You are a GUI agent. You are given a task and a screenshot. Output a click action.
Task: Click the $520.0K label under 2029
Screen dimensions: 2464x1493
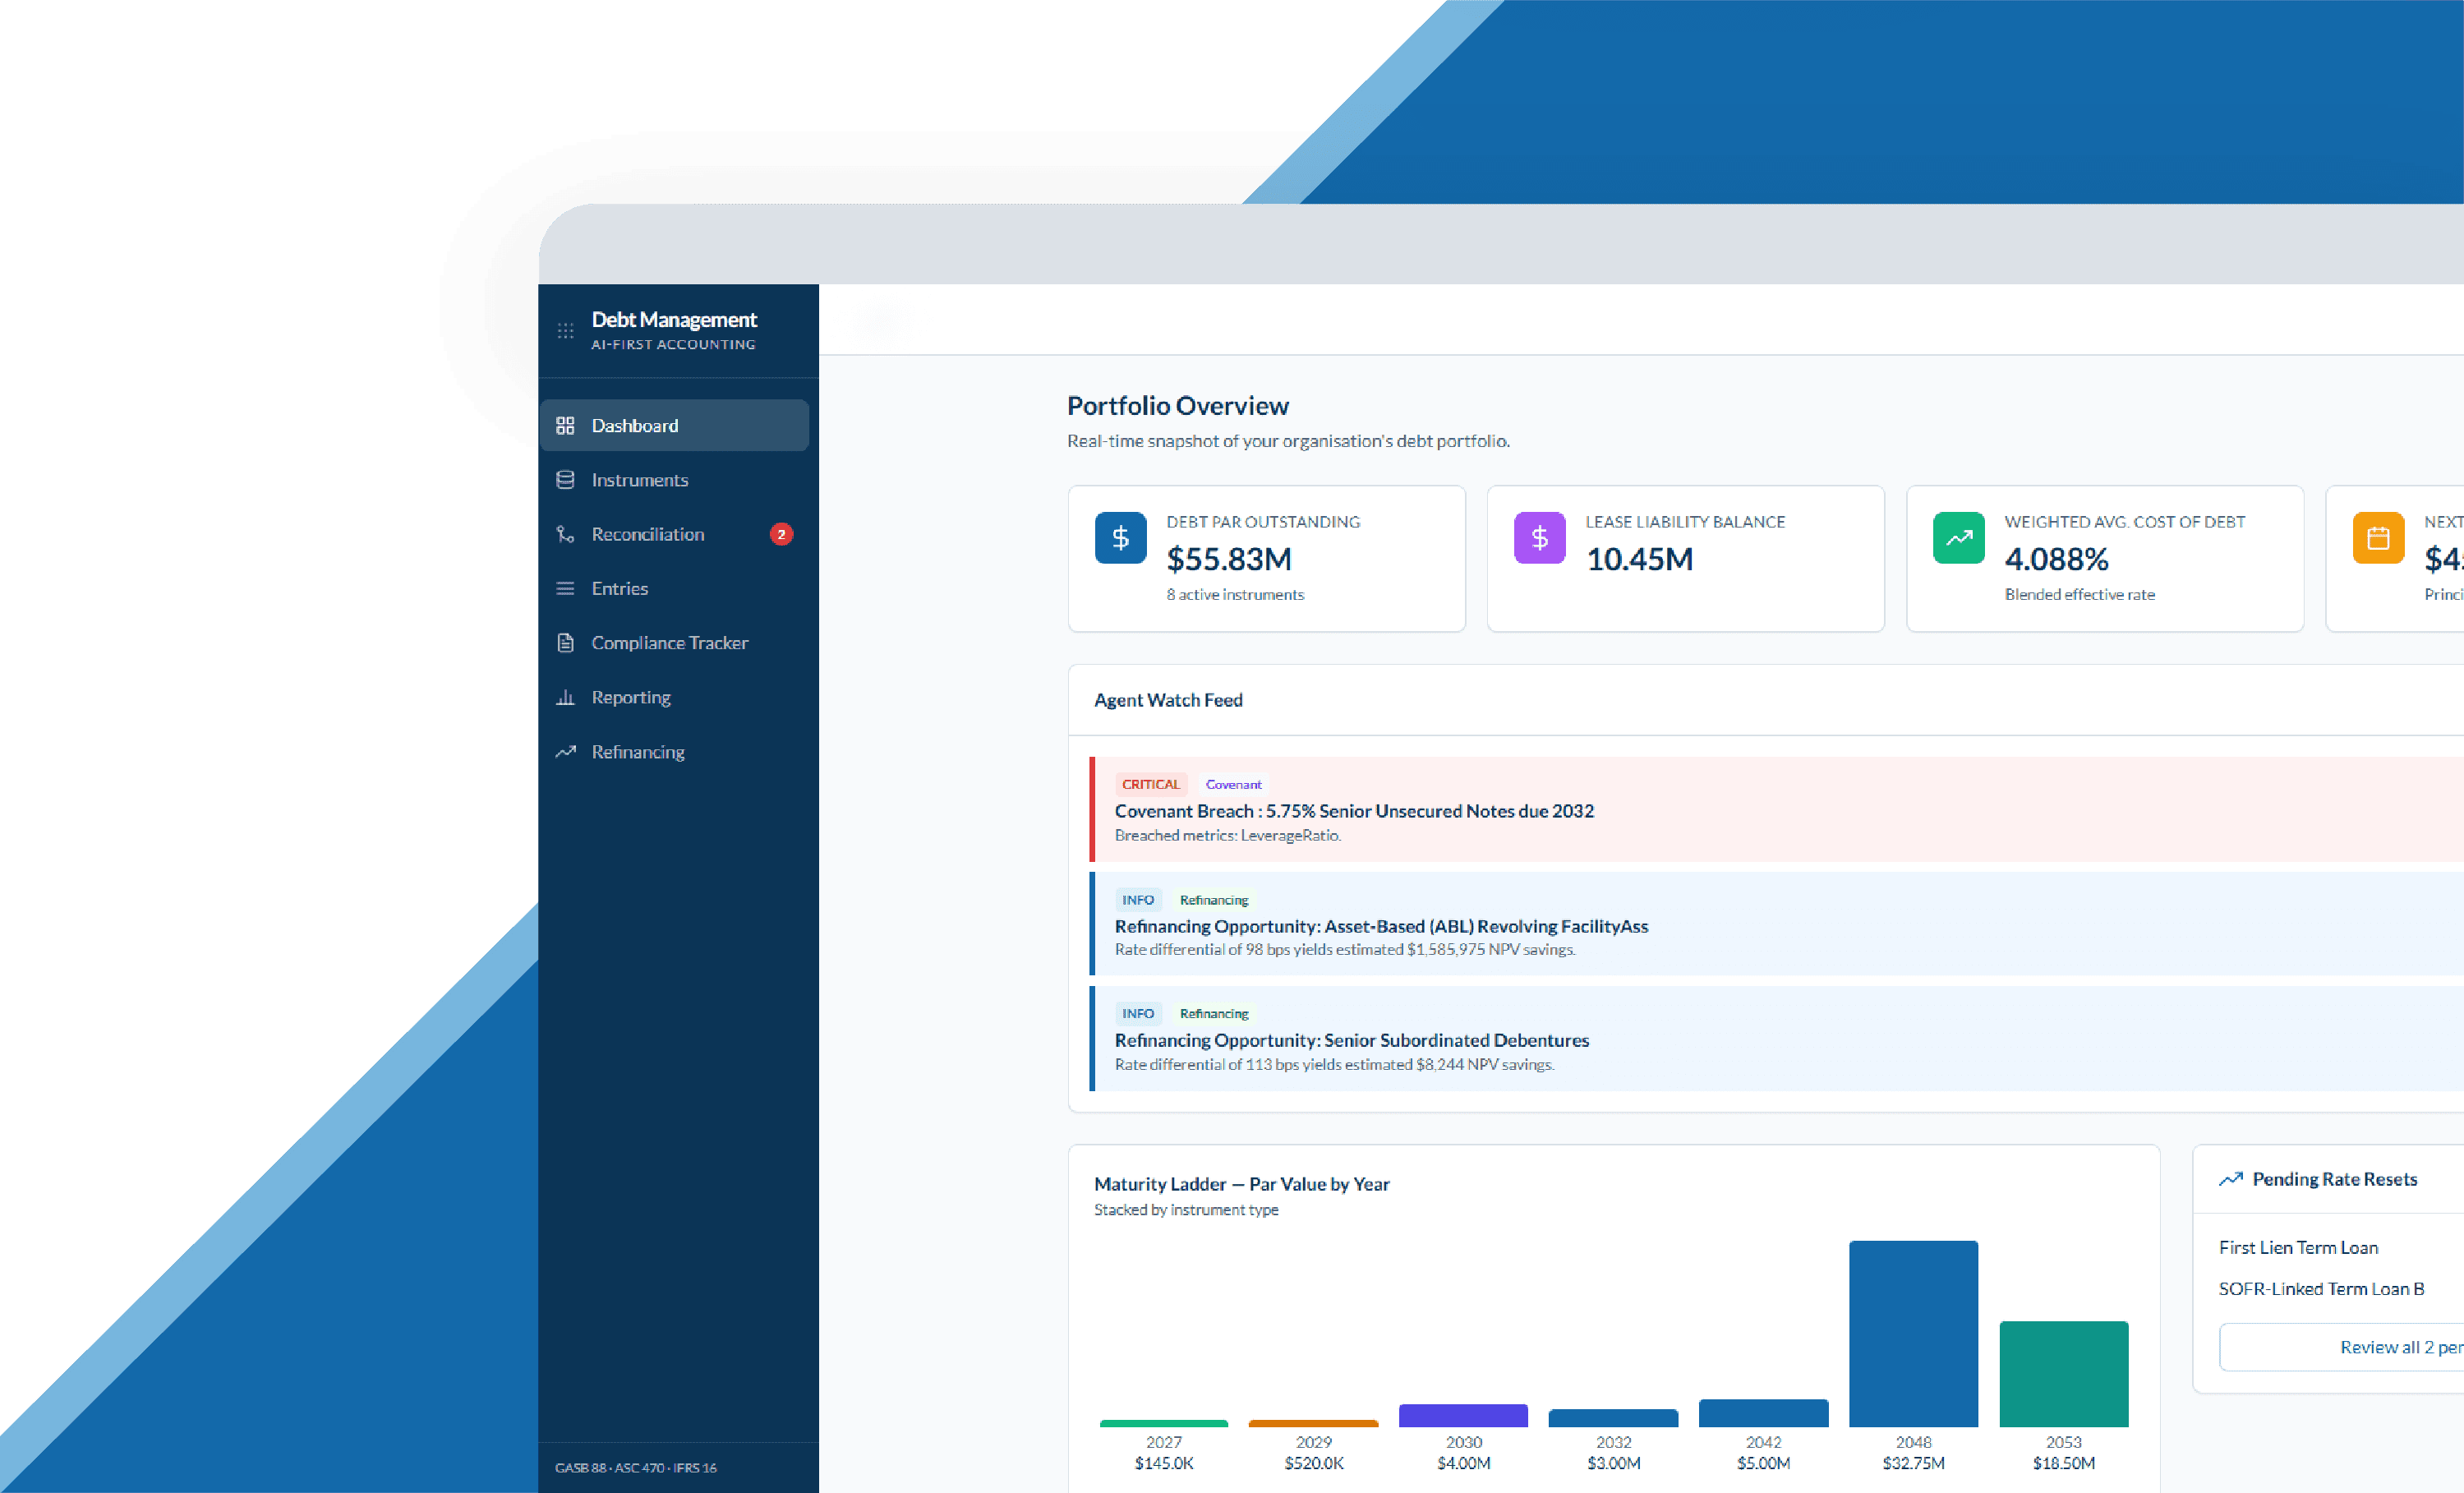[1313, 1463]
